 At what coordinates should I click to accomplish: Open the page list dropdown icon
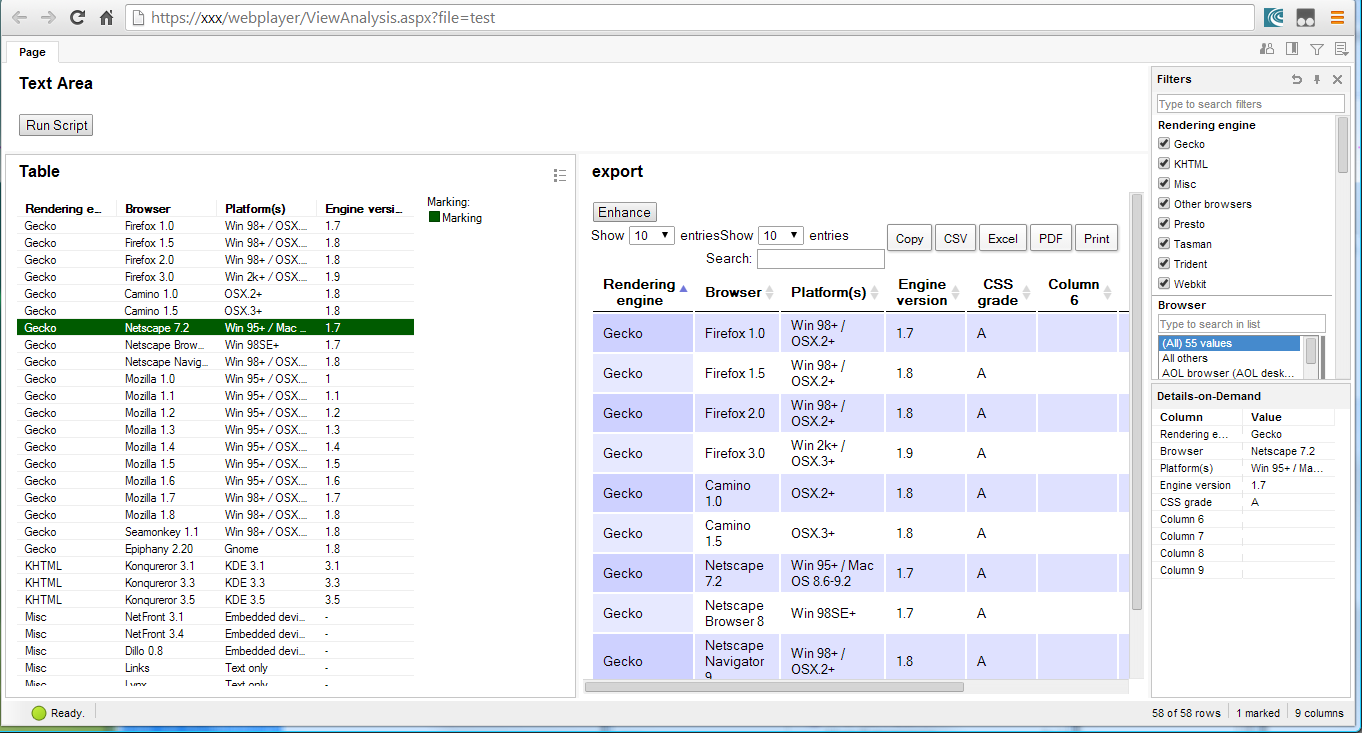[x=1342, y=48]
